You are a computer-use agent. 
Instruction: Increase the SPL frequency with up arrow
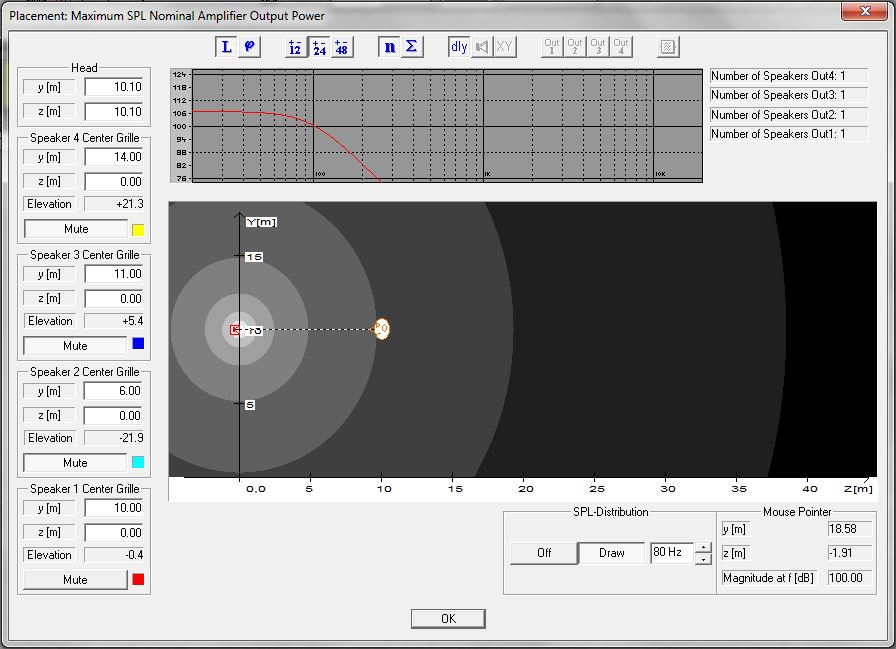coord(703,547)
